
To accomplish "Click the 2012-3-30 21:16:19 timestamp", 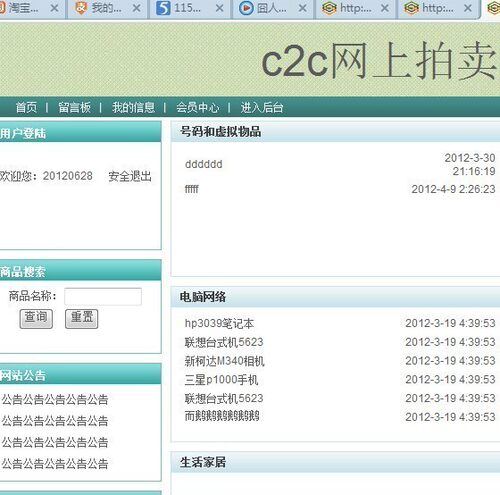I will pyautogui.click(x=470, y=164).
